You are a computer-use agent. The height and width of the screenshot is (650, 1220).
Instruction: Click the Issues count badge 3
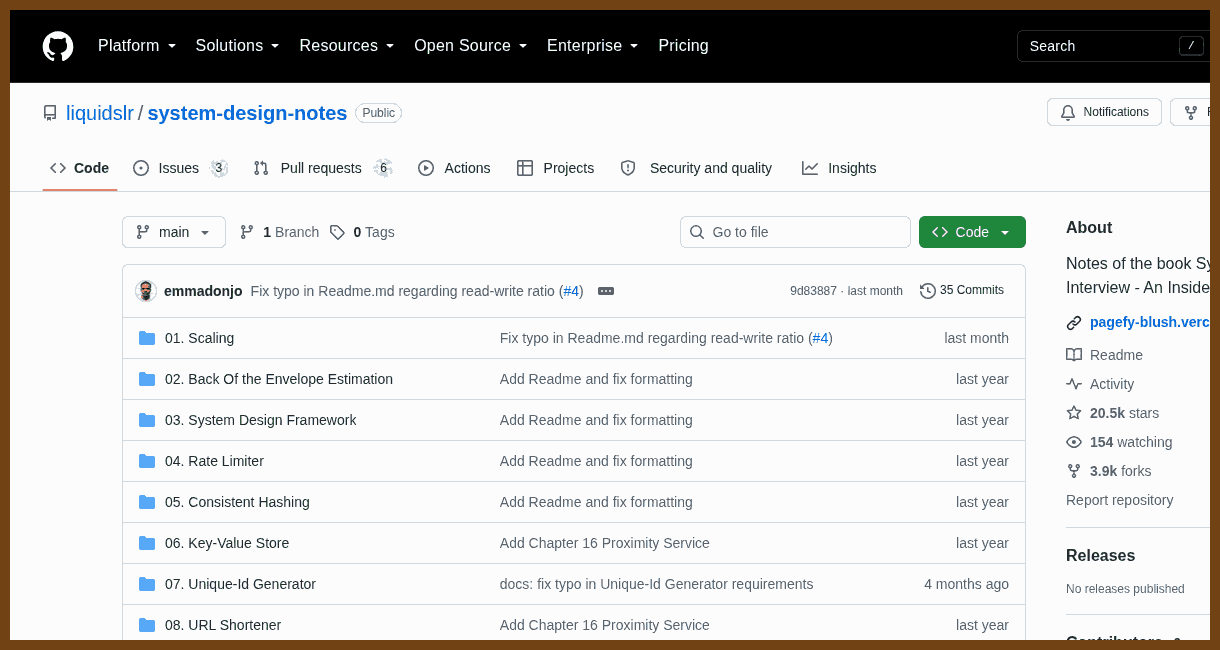click(219, 168)
